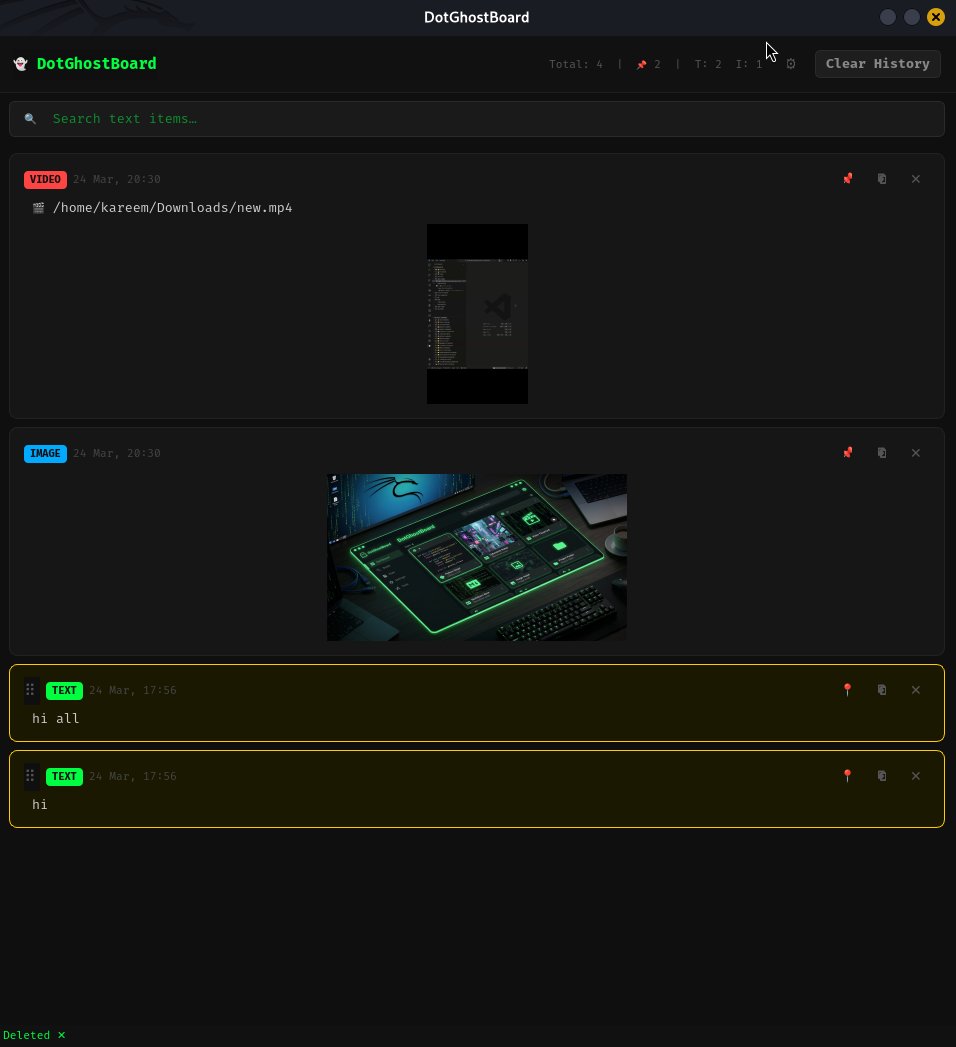Click the ghost logo icon

click(x=21, y=63)
